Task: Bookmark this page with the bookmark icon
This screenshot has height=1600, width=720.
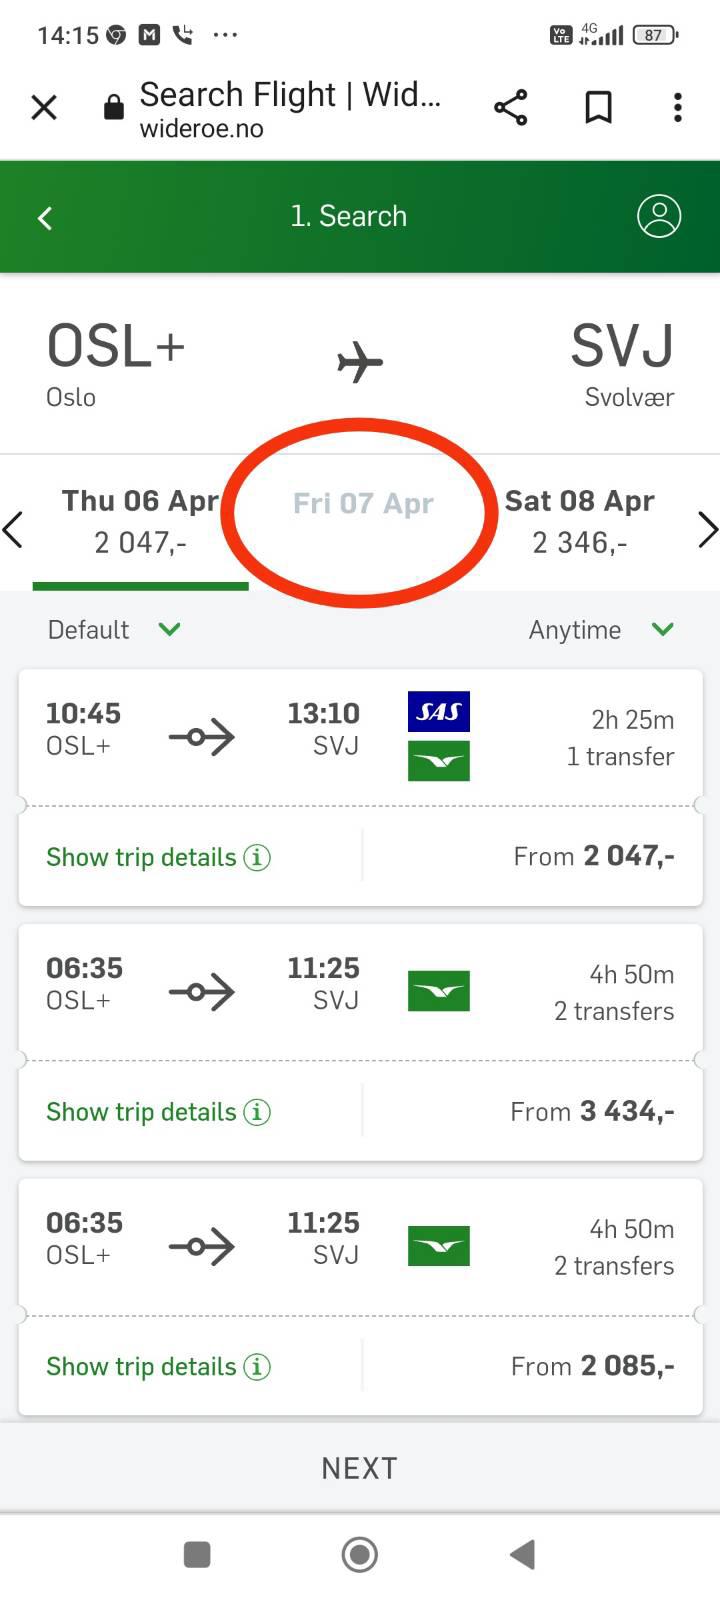Action: [598, 107]
